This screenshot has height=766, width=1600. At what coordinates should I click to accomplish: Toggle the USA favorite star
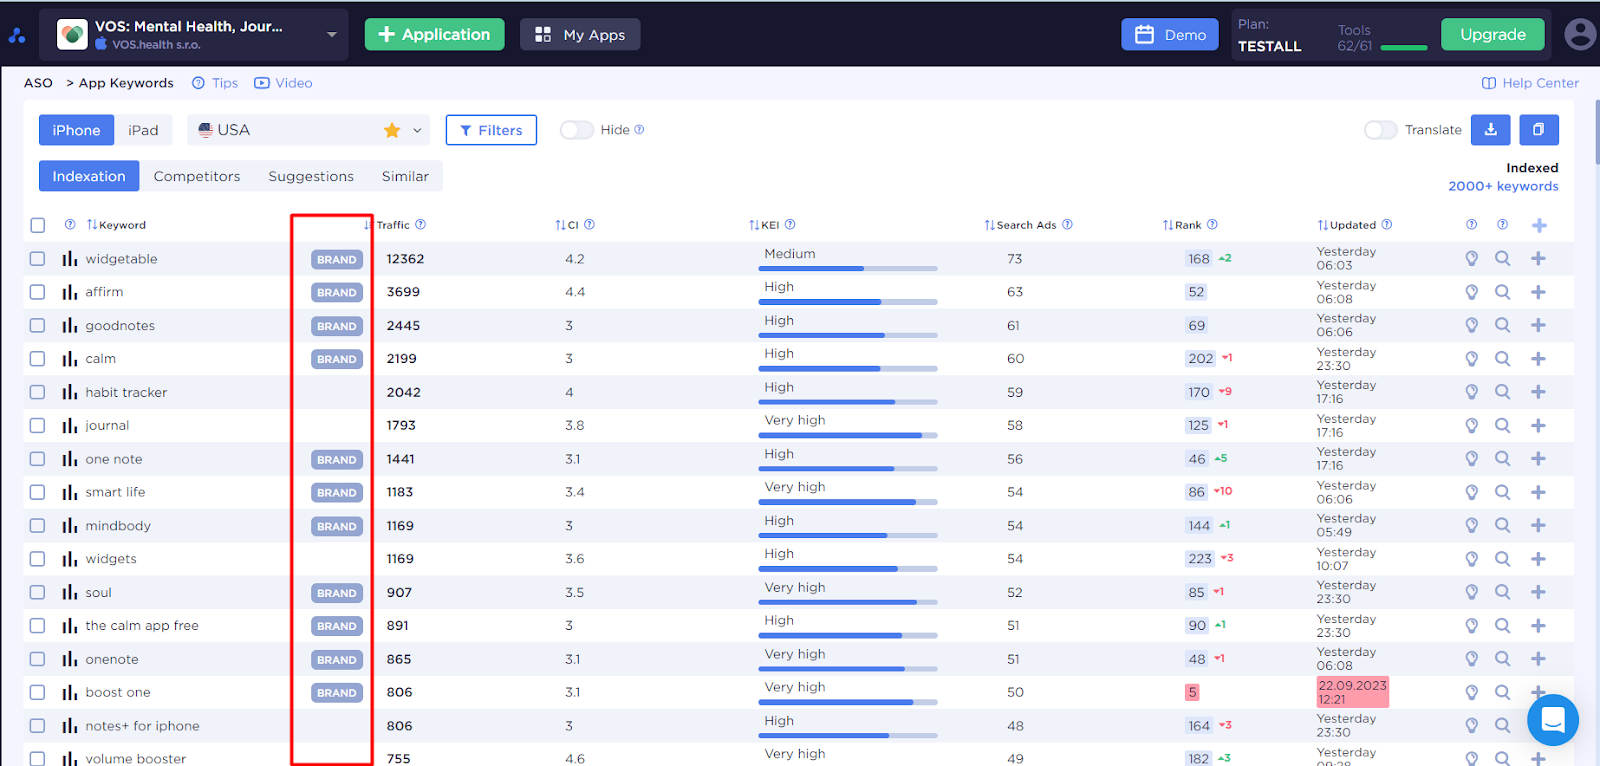pyautogui.click(x=392, y=130)
